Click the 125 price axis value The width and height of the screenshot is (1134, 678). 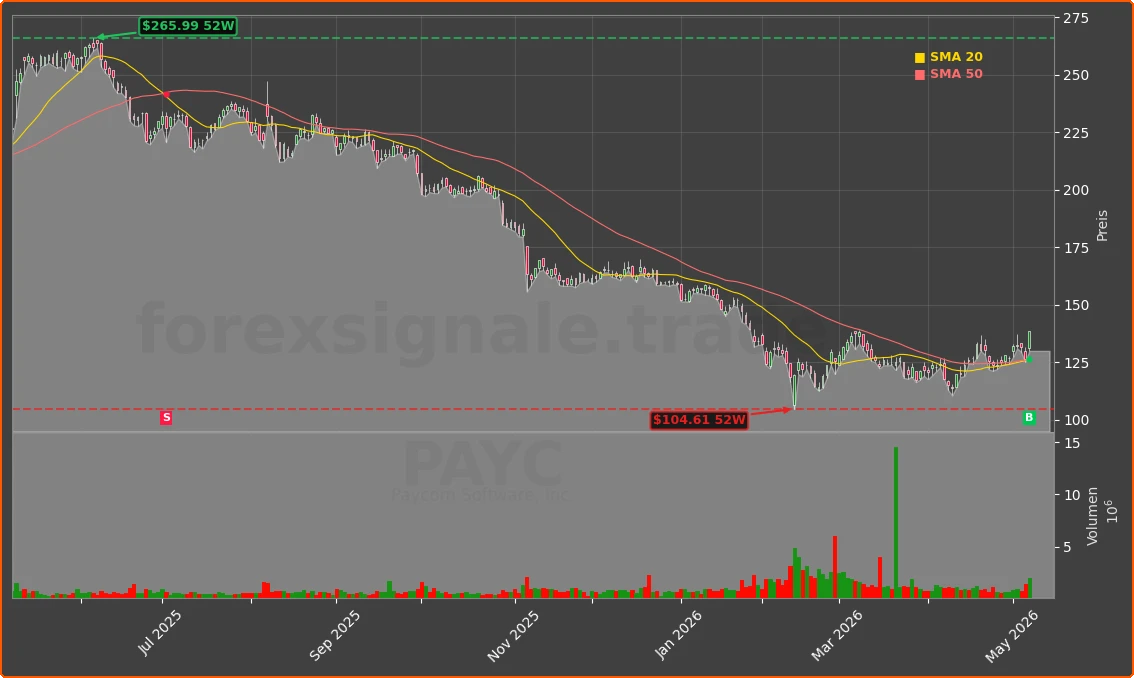pyautogui.click(x=1075, y=363)
